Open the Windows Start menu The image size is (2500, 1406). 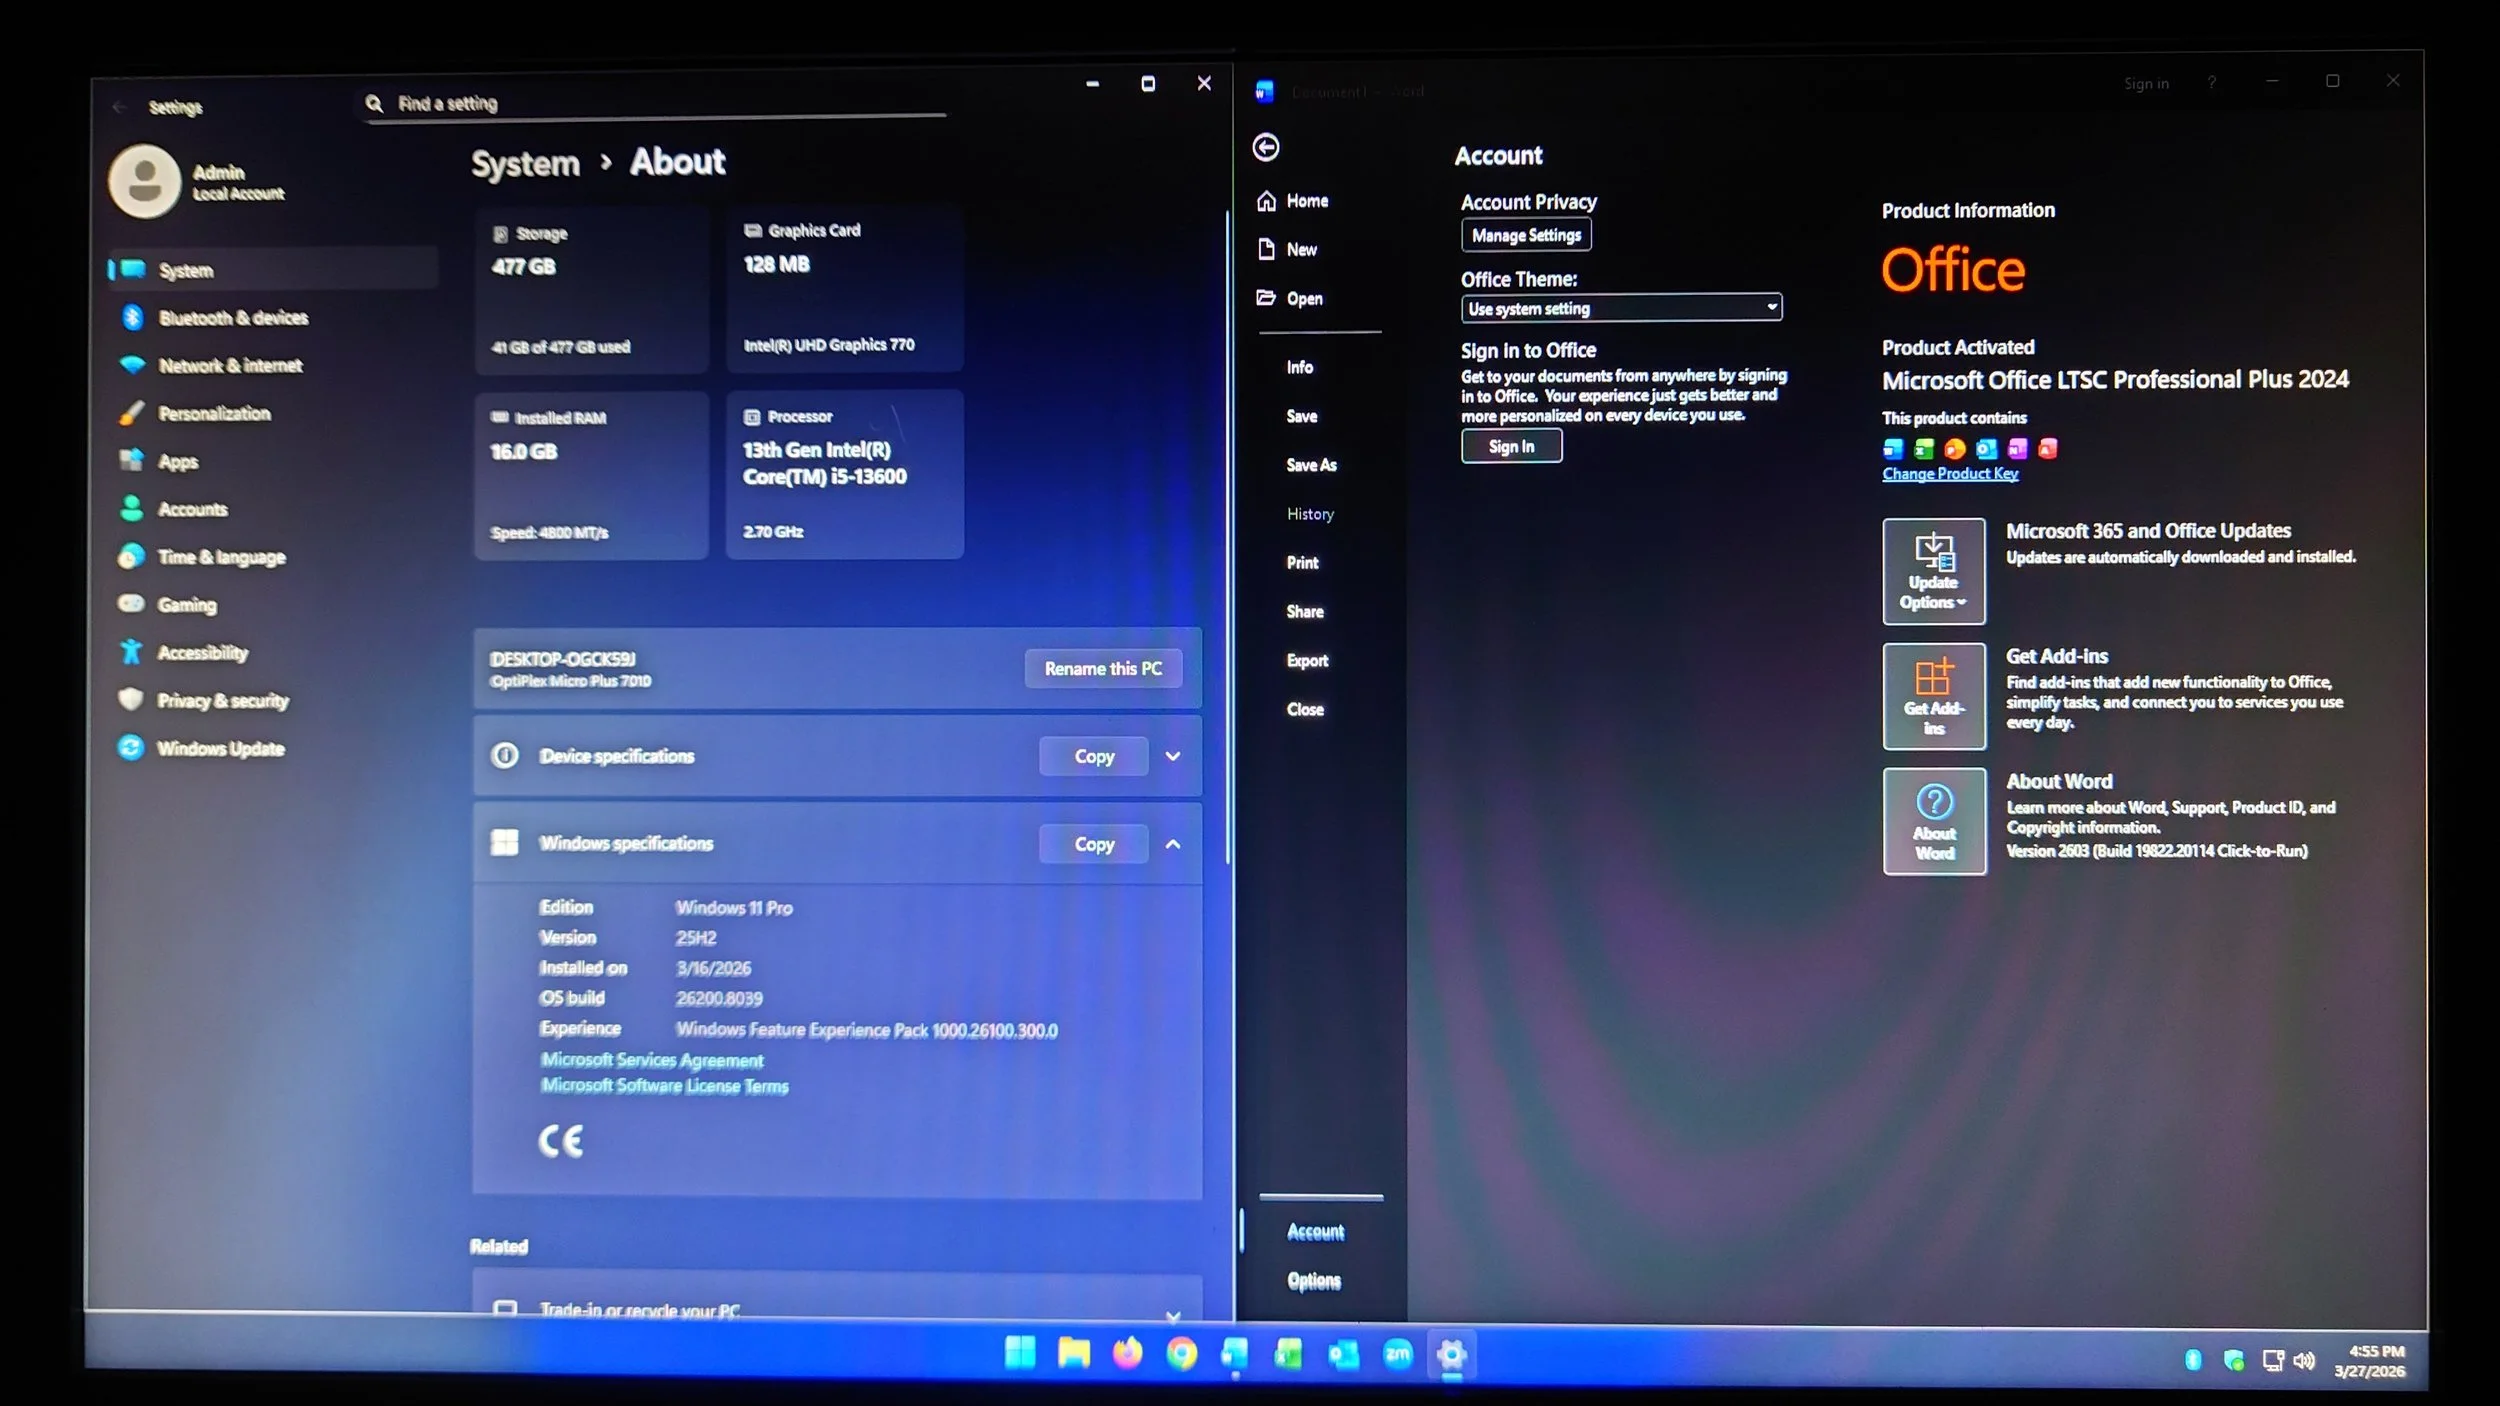point(1020,1352)
